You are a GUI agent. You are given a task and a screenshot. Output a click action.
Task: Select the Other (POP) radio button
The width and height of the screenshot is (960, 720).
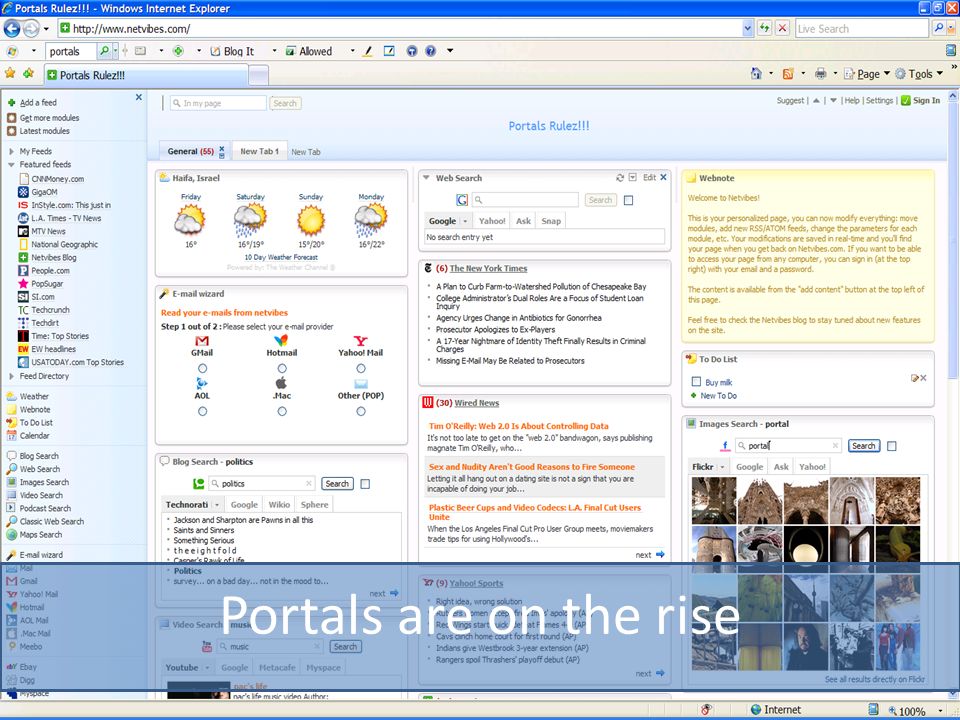tap(361, 412)
